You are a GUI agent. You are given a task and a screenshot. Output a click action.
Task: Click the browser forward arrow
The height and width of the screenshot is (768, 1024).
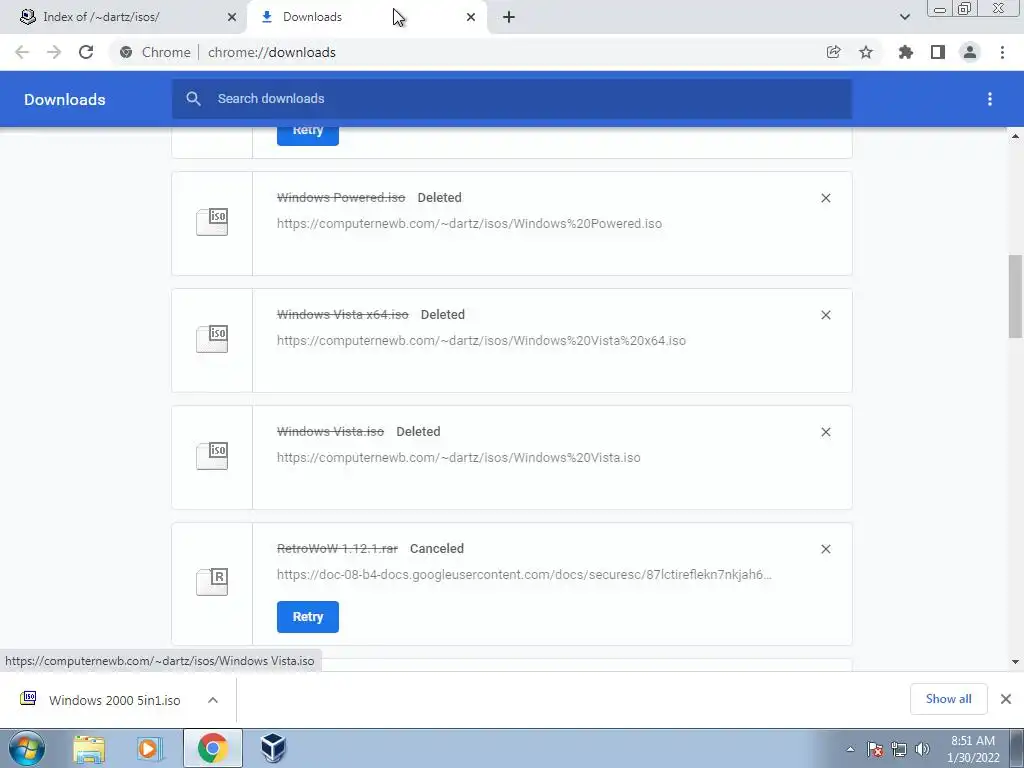click(x=54, y=52)
